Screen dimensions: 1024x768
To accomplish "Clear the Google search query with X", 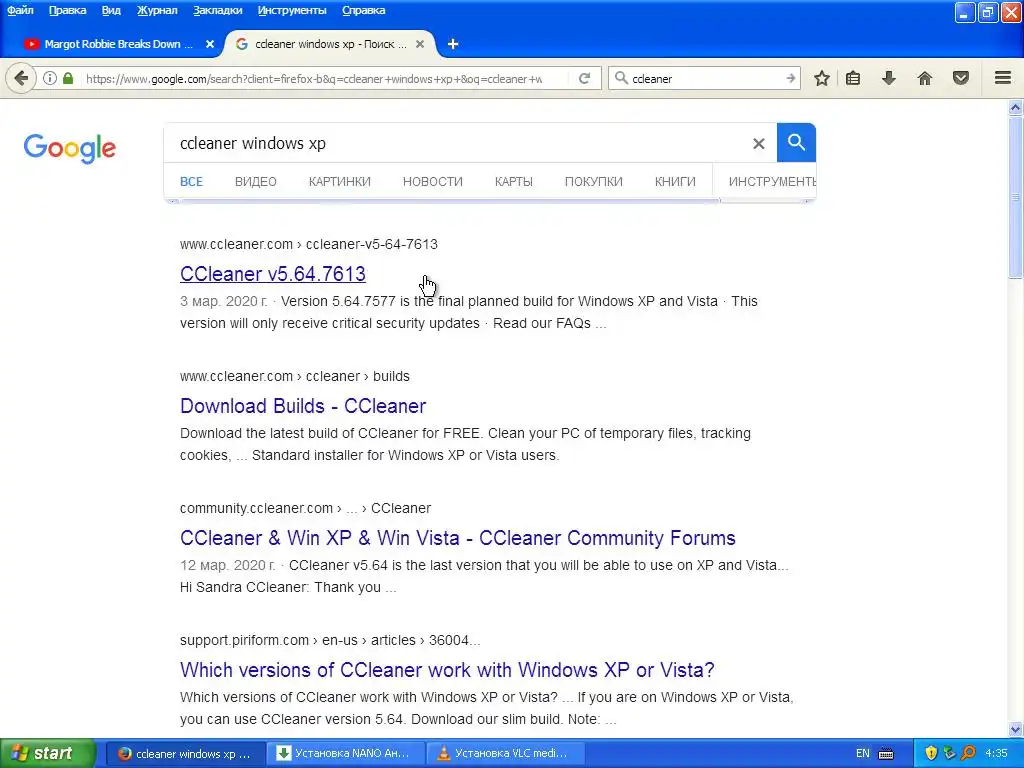I will tap(758, 143).
